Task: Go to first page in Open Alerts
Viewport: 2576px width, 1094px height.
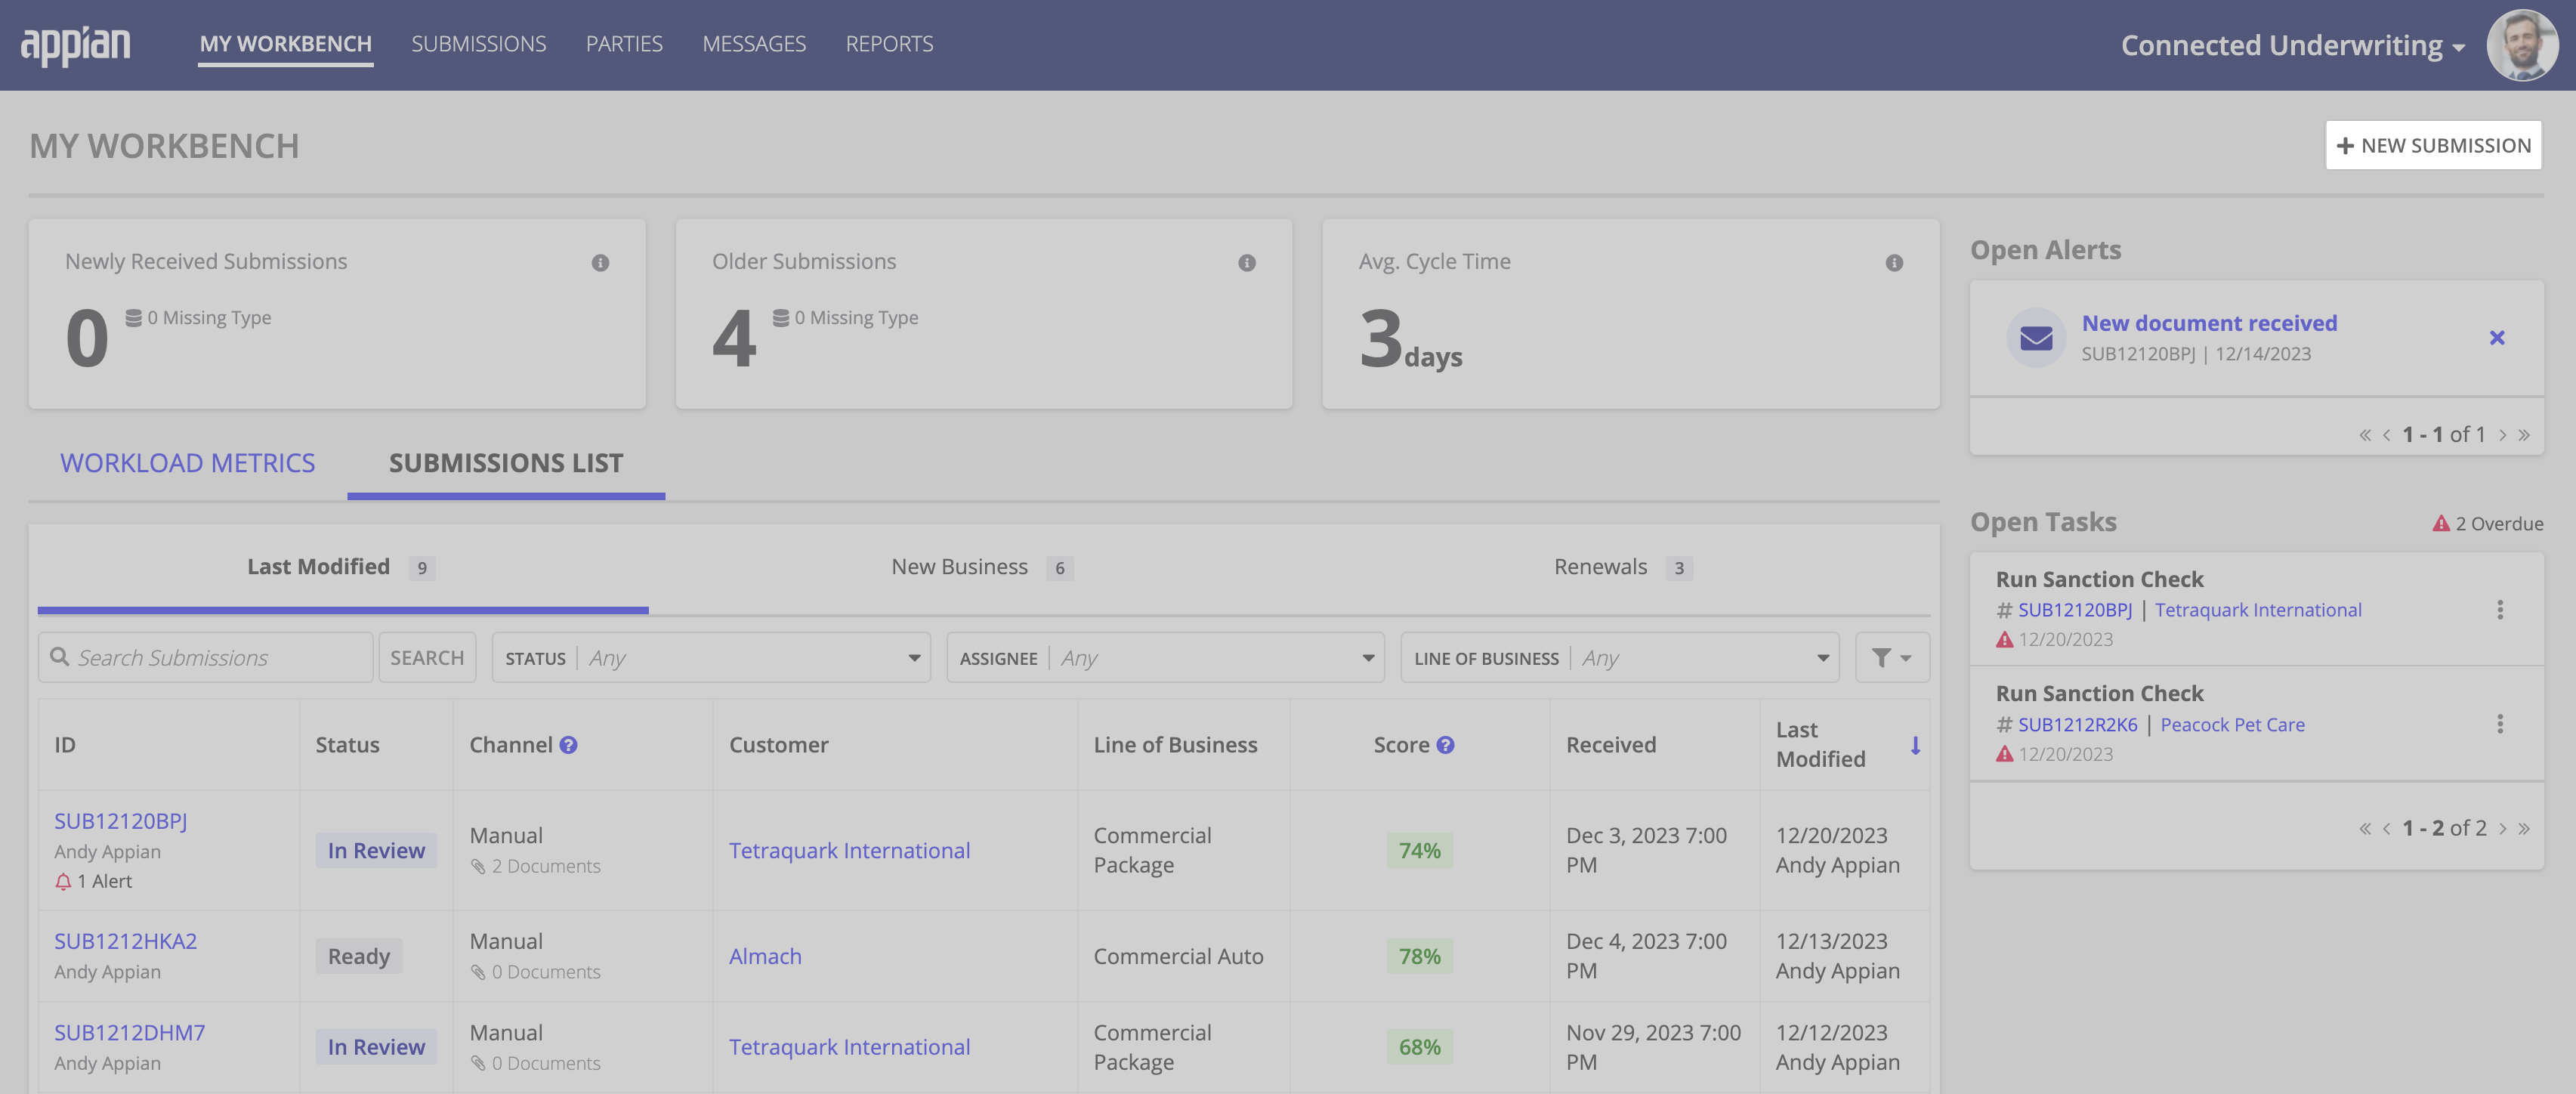Action: click(x=2365, y=435)
